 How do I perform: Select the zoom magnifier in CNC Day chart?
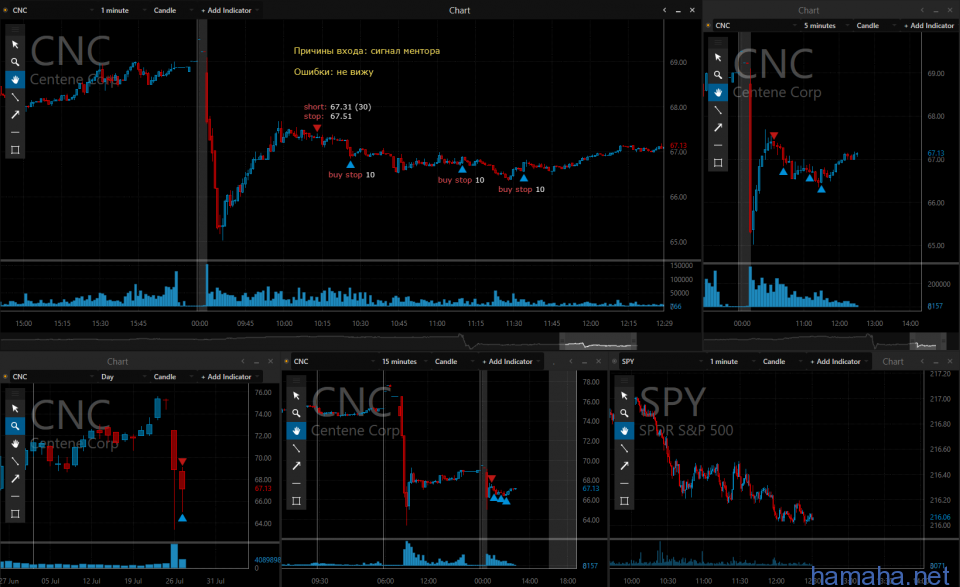(x=15, y=426)
